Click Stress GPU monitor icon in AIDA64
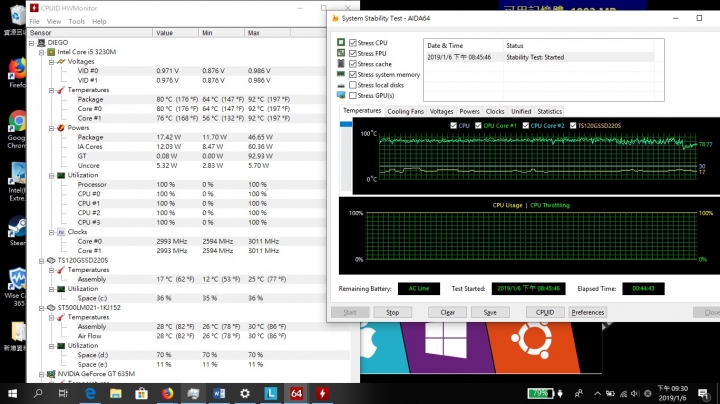 (341, 95)
